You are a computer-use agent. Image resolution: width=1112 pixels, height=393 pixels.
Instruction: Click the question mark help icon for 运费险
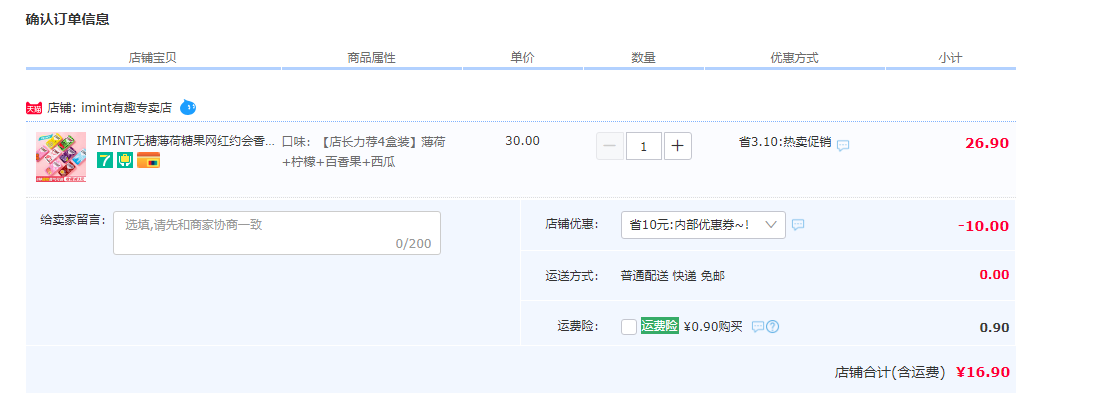(772, 327)
